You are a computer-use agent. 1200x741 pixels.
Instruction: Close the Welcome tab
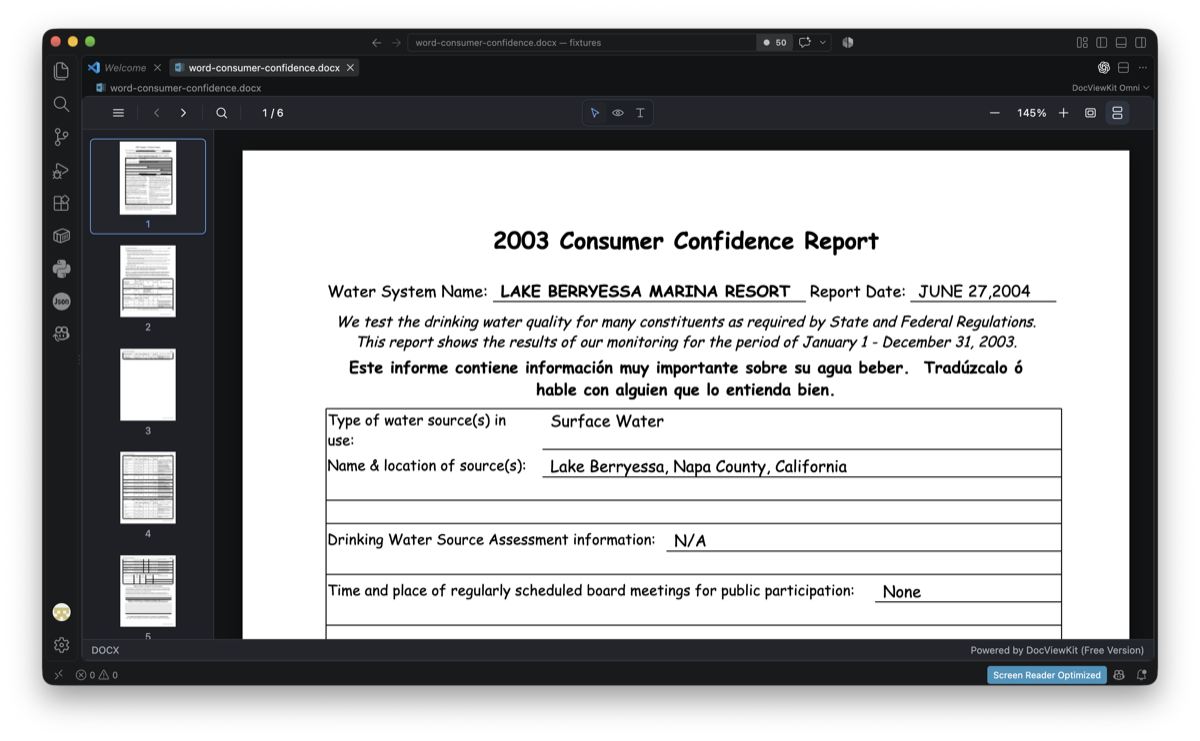point(157,68)
